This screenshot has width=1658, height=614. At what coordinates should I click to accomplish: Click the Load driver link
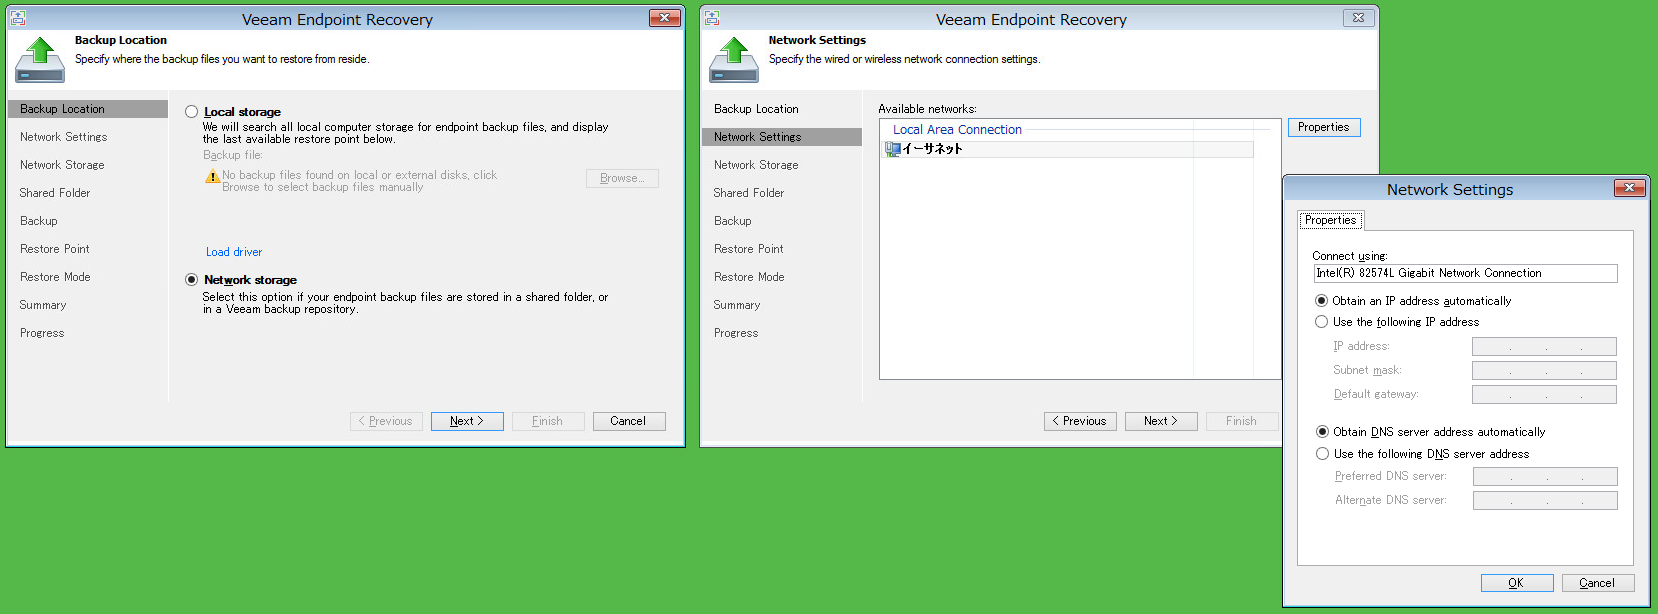click(234, 252)
